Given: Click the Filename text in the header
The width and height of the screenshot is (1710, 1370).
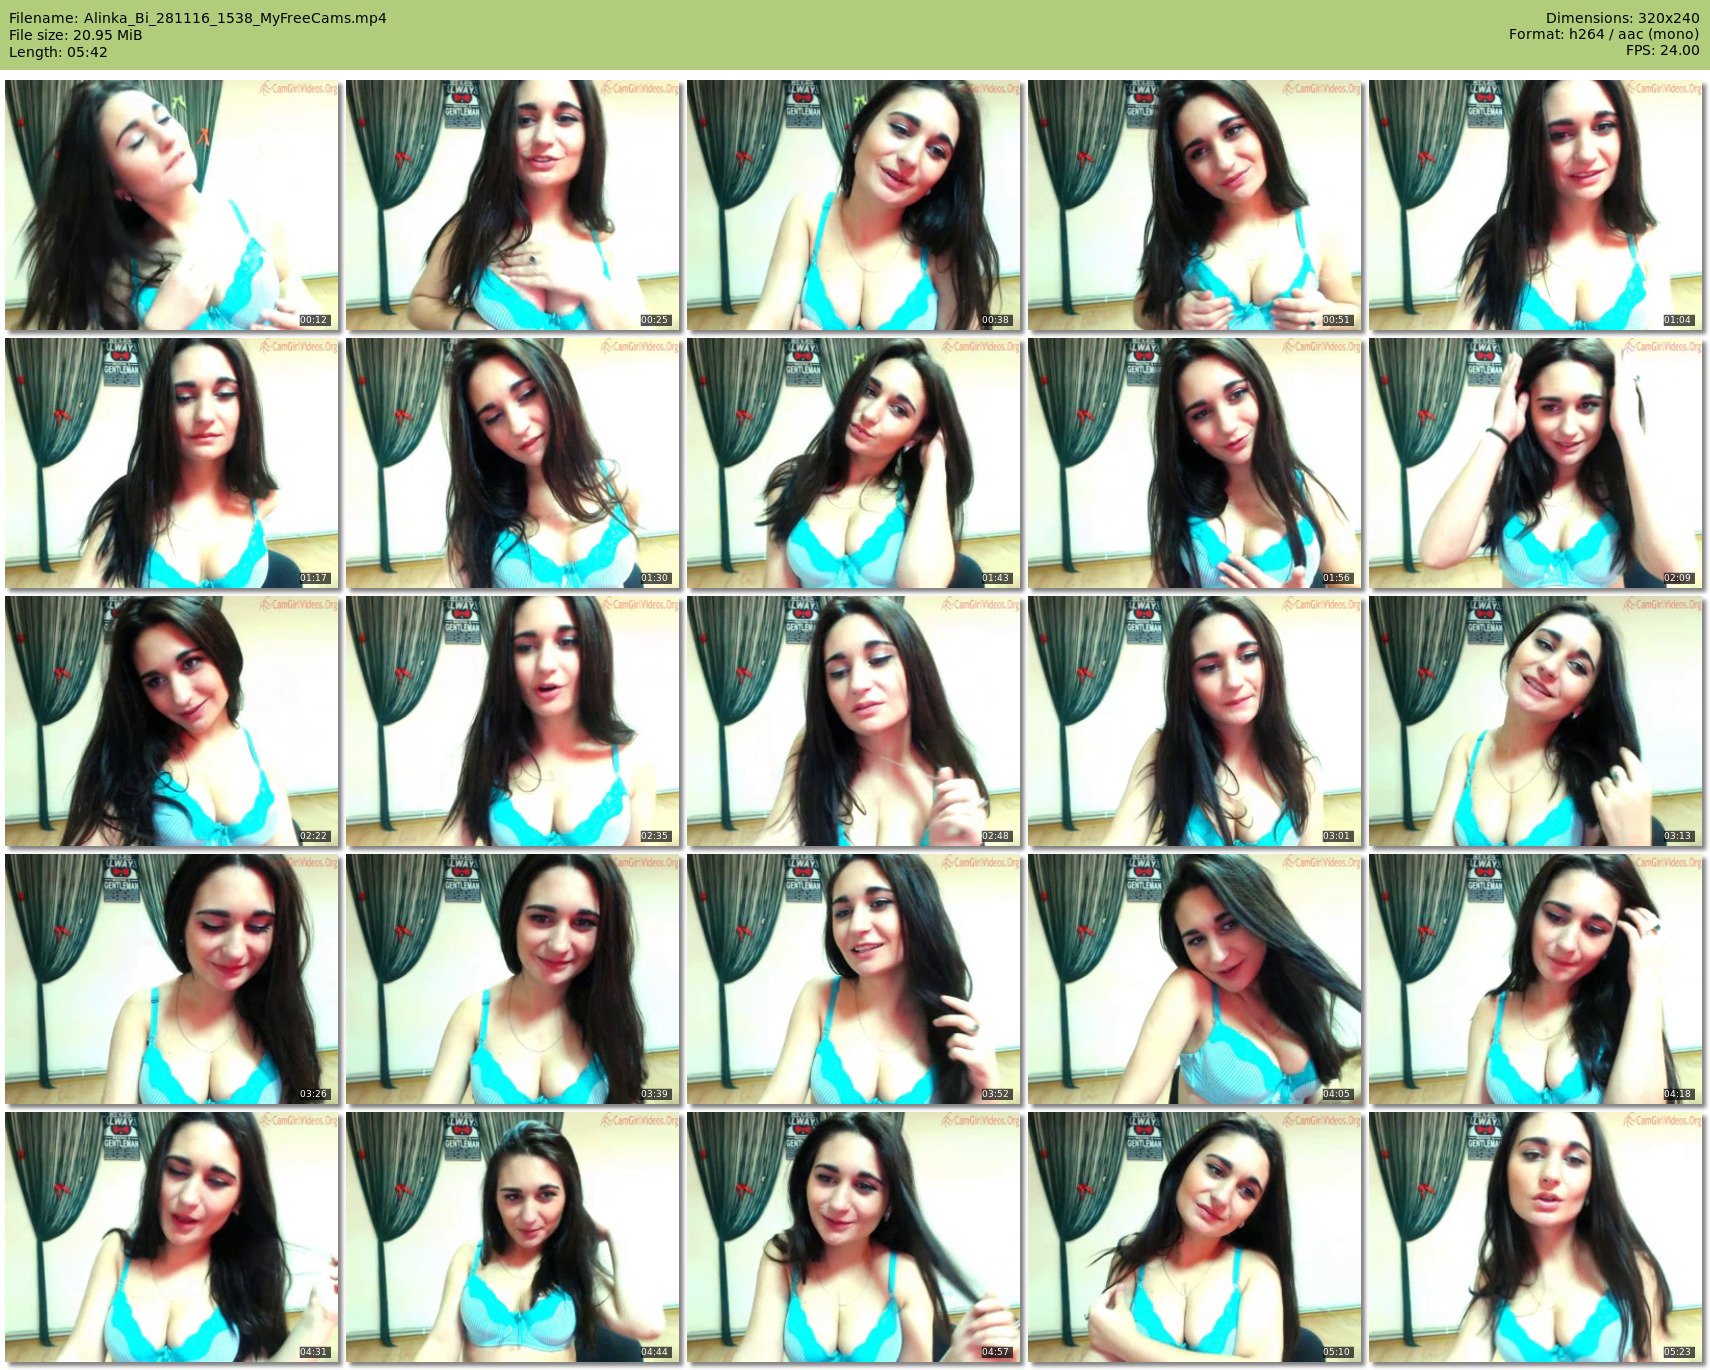Looking at the screenshot, I should pos(198,18).
